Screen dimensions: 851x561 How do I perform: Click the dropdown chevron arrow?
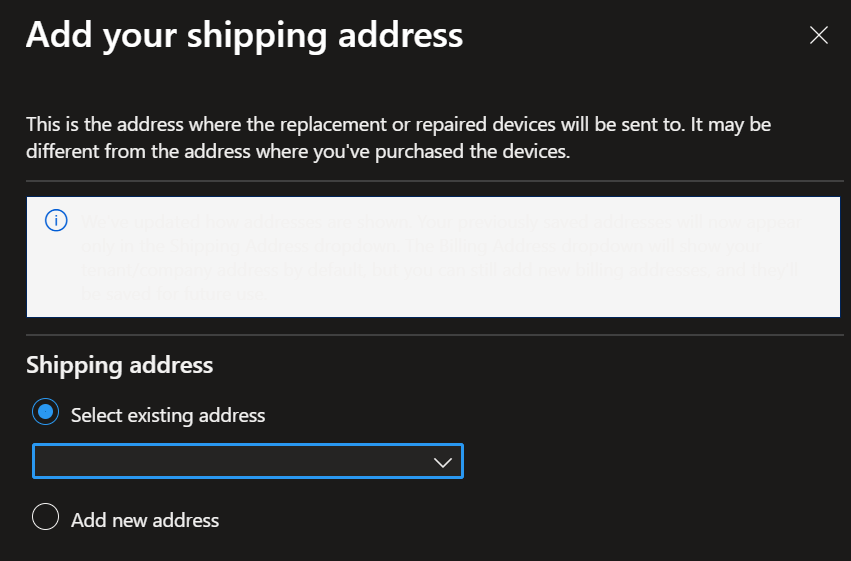[444, 462]
